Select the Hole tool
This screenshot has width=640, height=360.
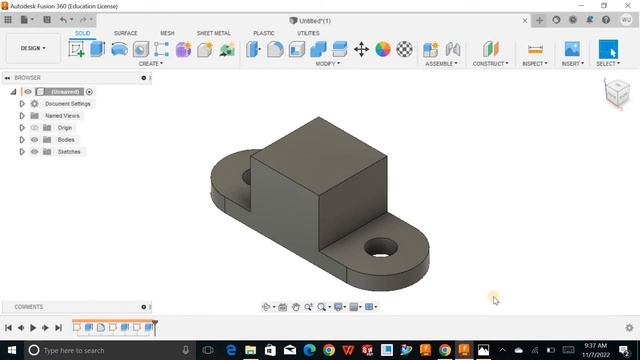pos(141,49)
